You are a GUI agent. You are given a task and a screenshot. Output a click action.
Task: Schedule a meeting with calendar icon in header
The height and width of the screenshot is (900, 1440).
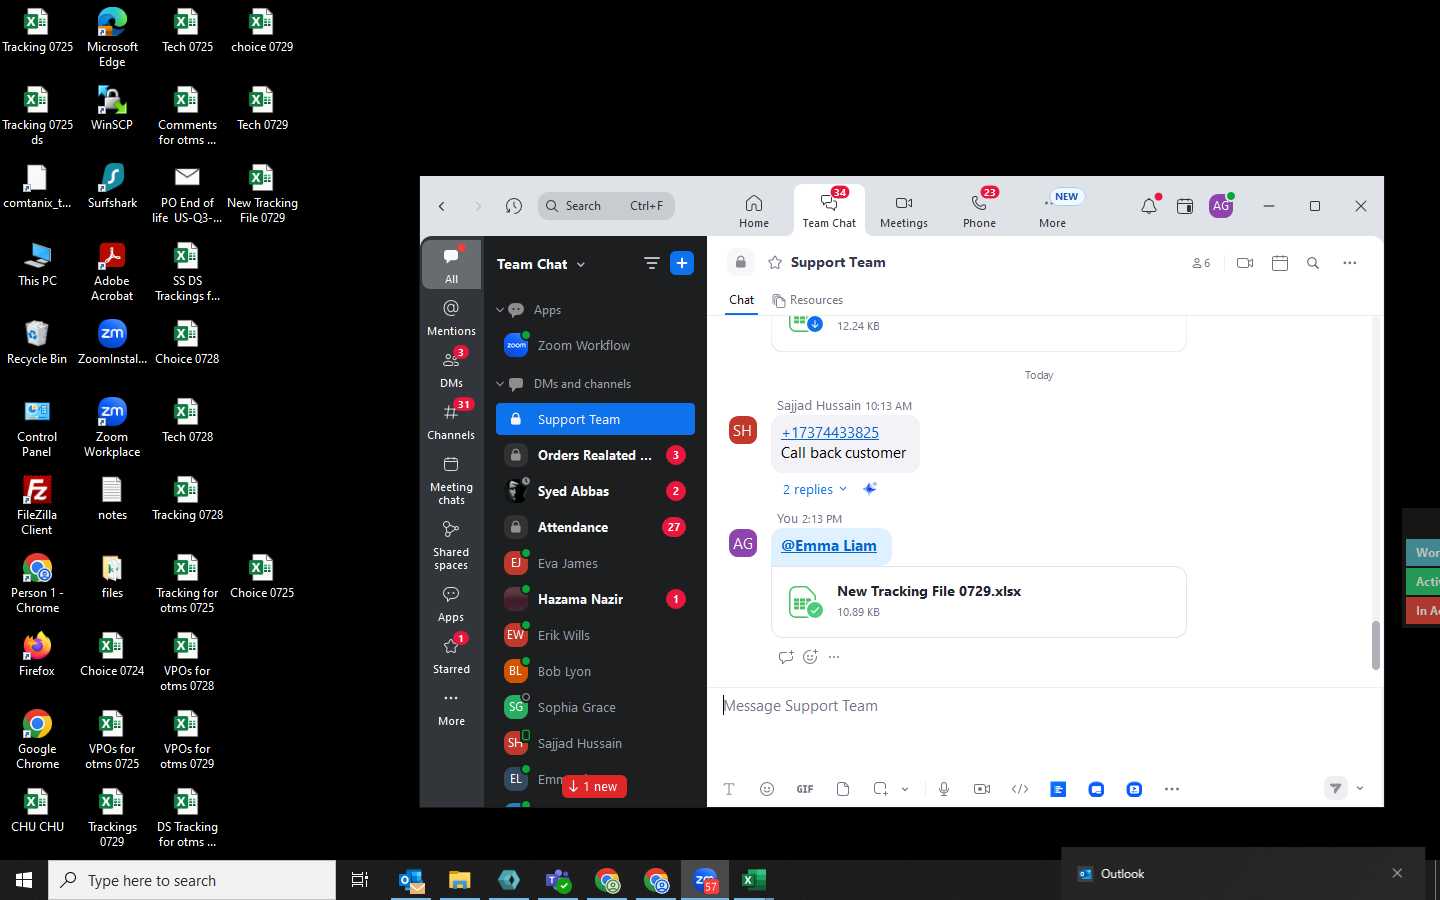coord(1280,263)
